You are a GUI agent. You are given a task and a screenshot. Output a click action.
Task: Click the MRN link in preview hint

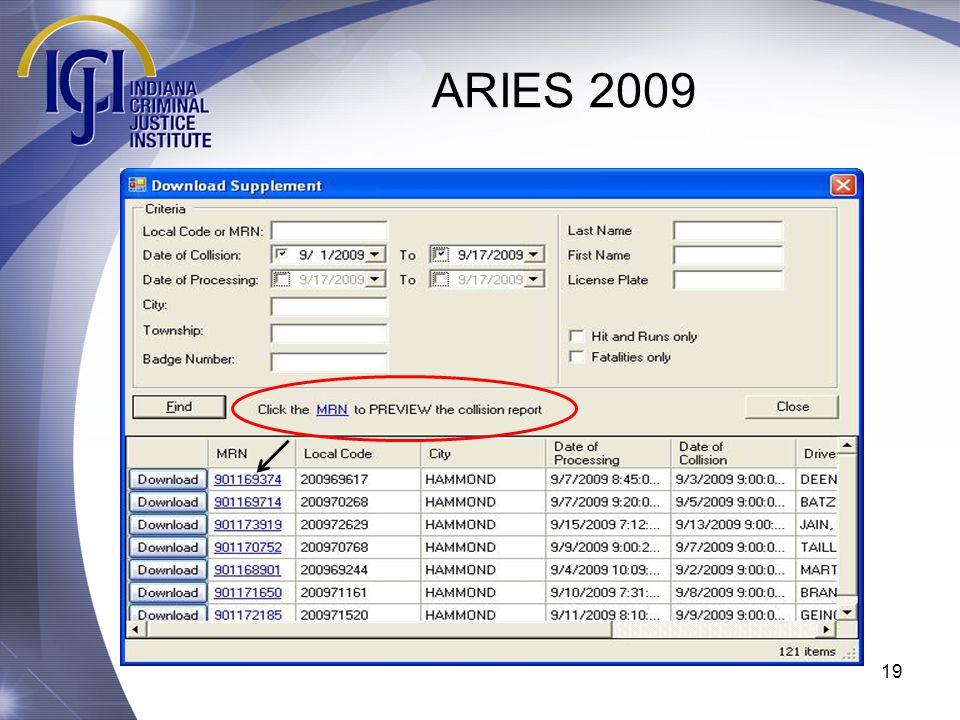click(x=332, y=410)
